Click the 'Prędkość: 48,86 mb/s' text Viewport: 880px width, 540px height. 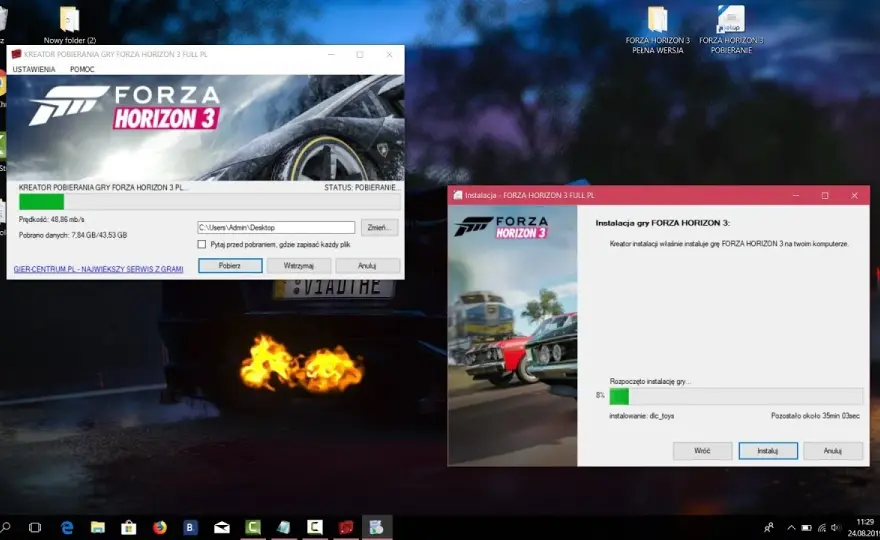pos(52,219)
